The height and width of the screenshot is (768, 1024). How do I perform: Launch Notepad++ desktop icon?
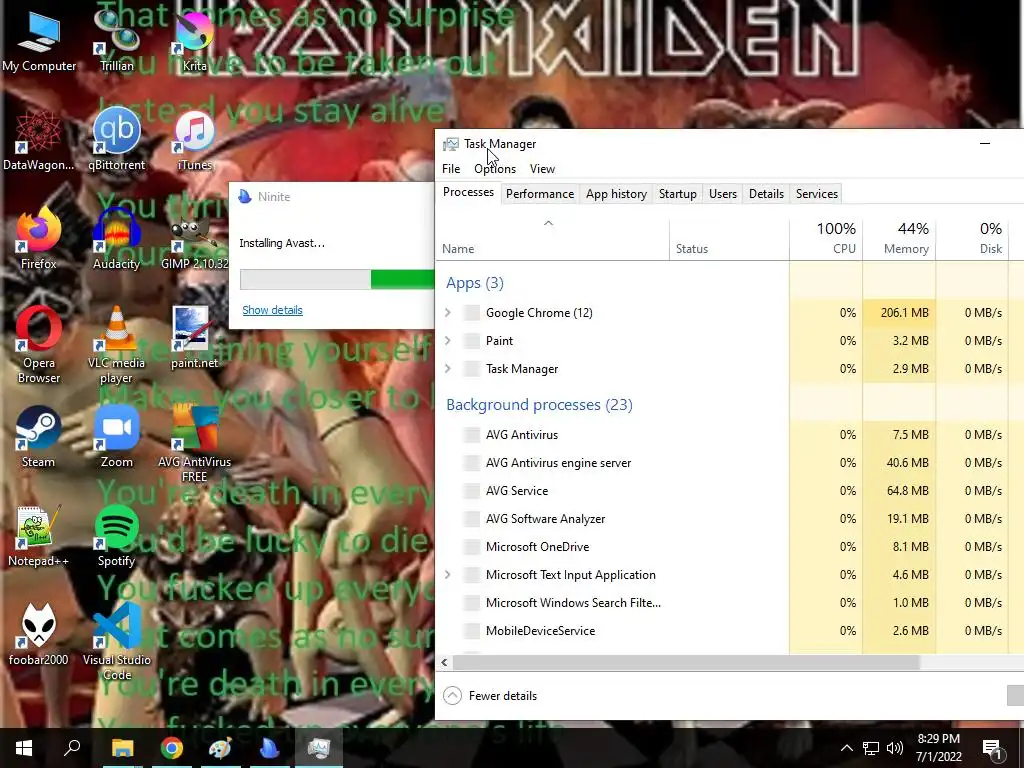(x=39, y=537)
